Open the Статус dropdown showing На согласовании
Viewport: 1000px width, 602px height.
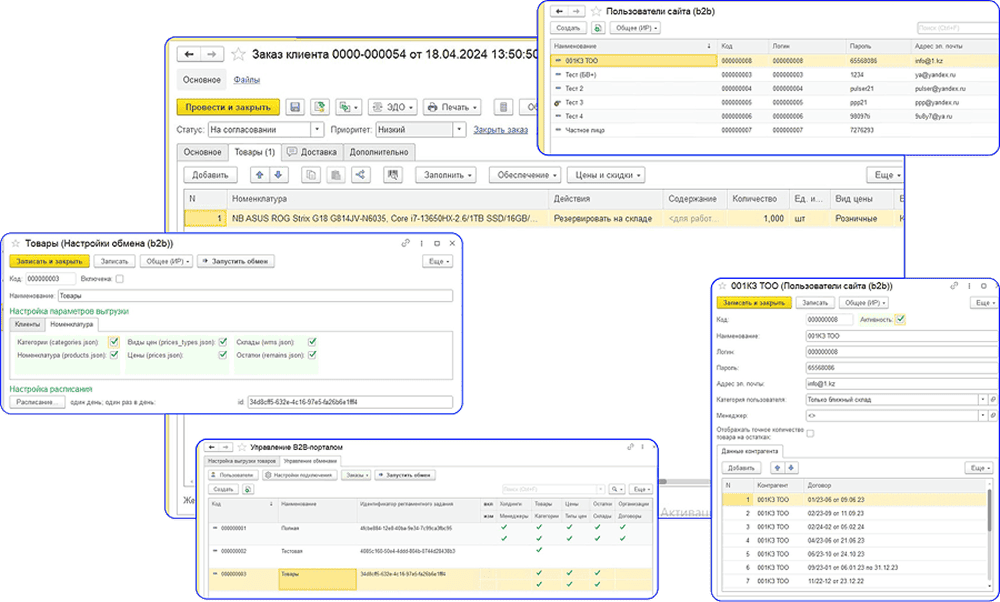coord(318,129)
